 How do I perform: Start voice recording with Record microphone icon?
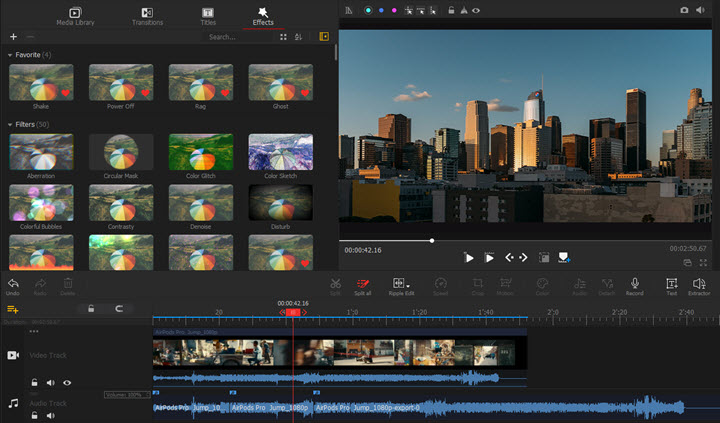pos(634,284)
